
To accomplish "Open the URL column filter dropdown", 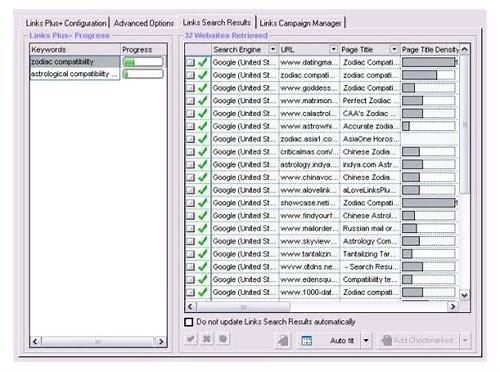I will 333,49.
